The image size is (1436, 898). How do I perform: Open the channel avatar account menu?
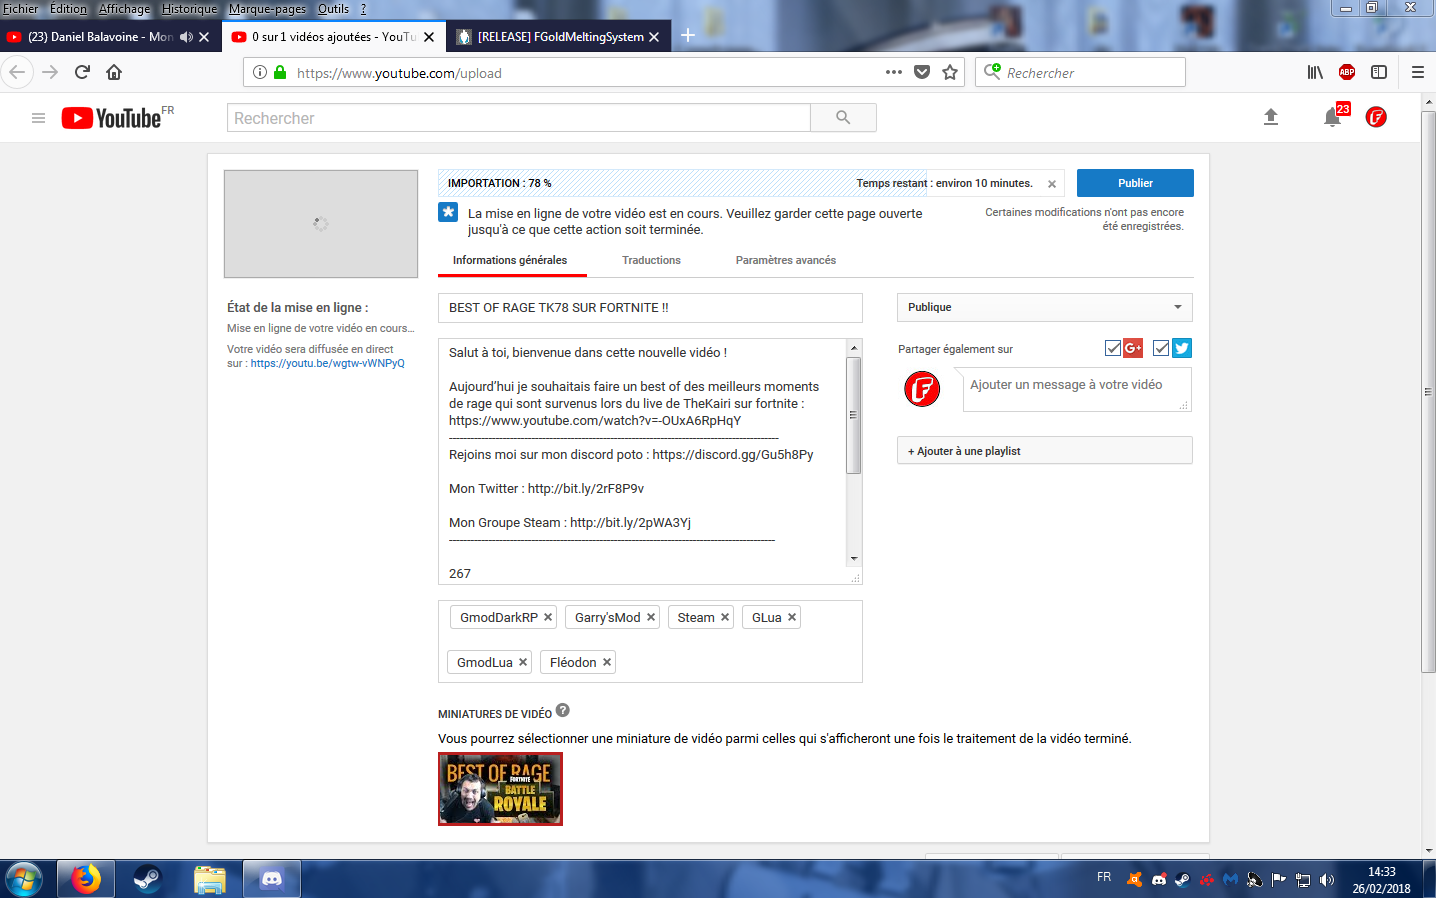click(x=1376, y=117)
